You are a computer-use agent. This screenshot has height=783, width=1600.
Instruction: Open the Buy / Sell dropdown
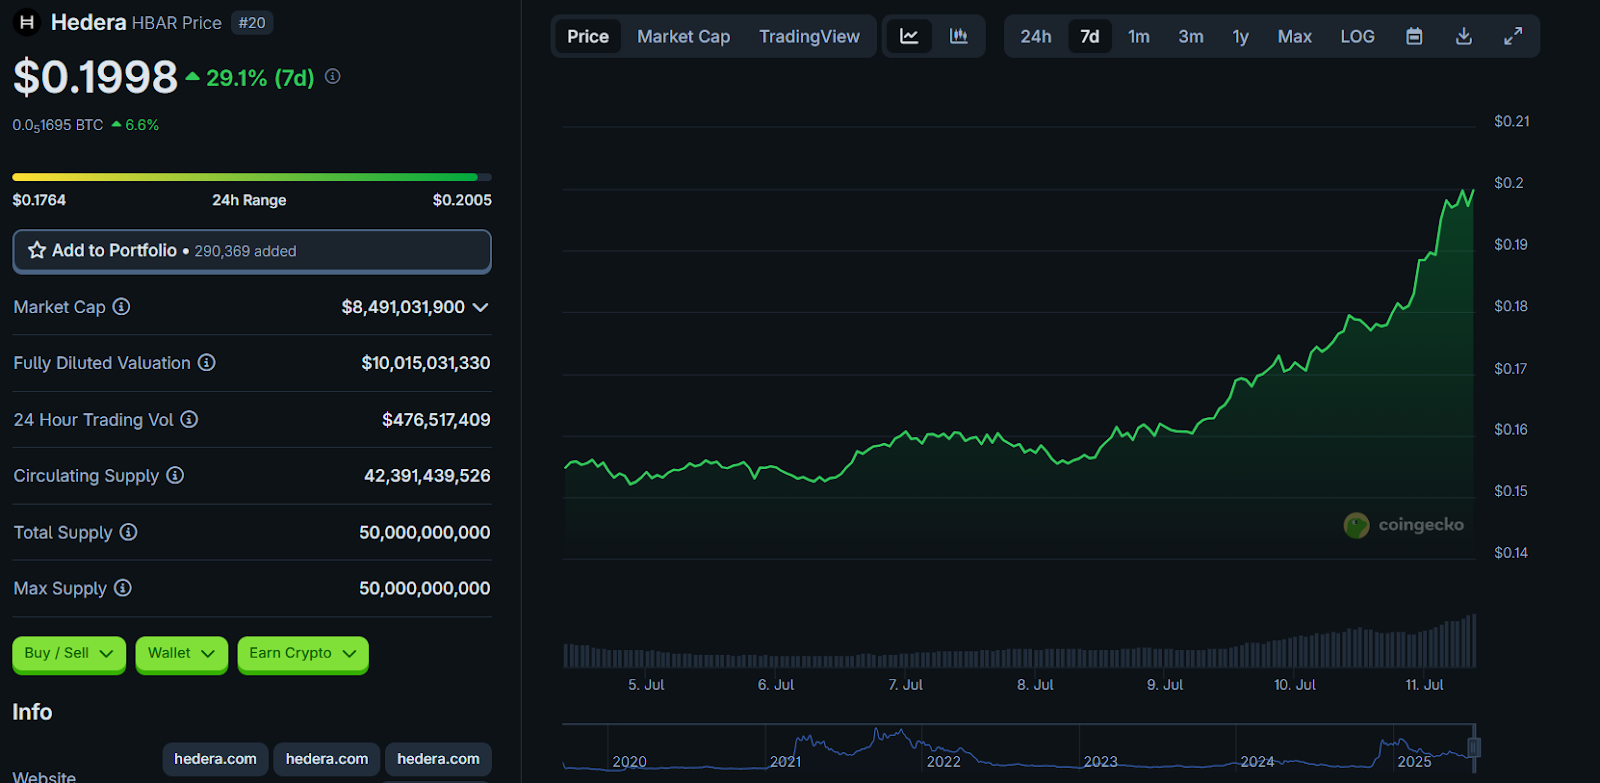[x=69, y=654]
